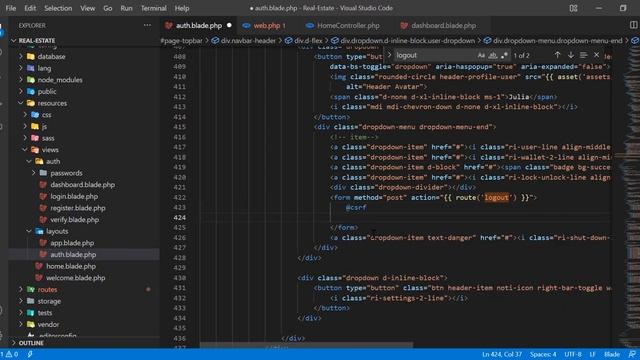Image resolution: width=640 pixels, height=360 pixels.
Task: Open the View menu
Action: pos(87,8)
